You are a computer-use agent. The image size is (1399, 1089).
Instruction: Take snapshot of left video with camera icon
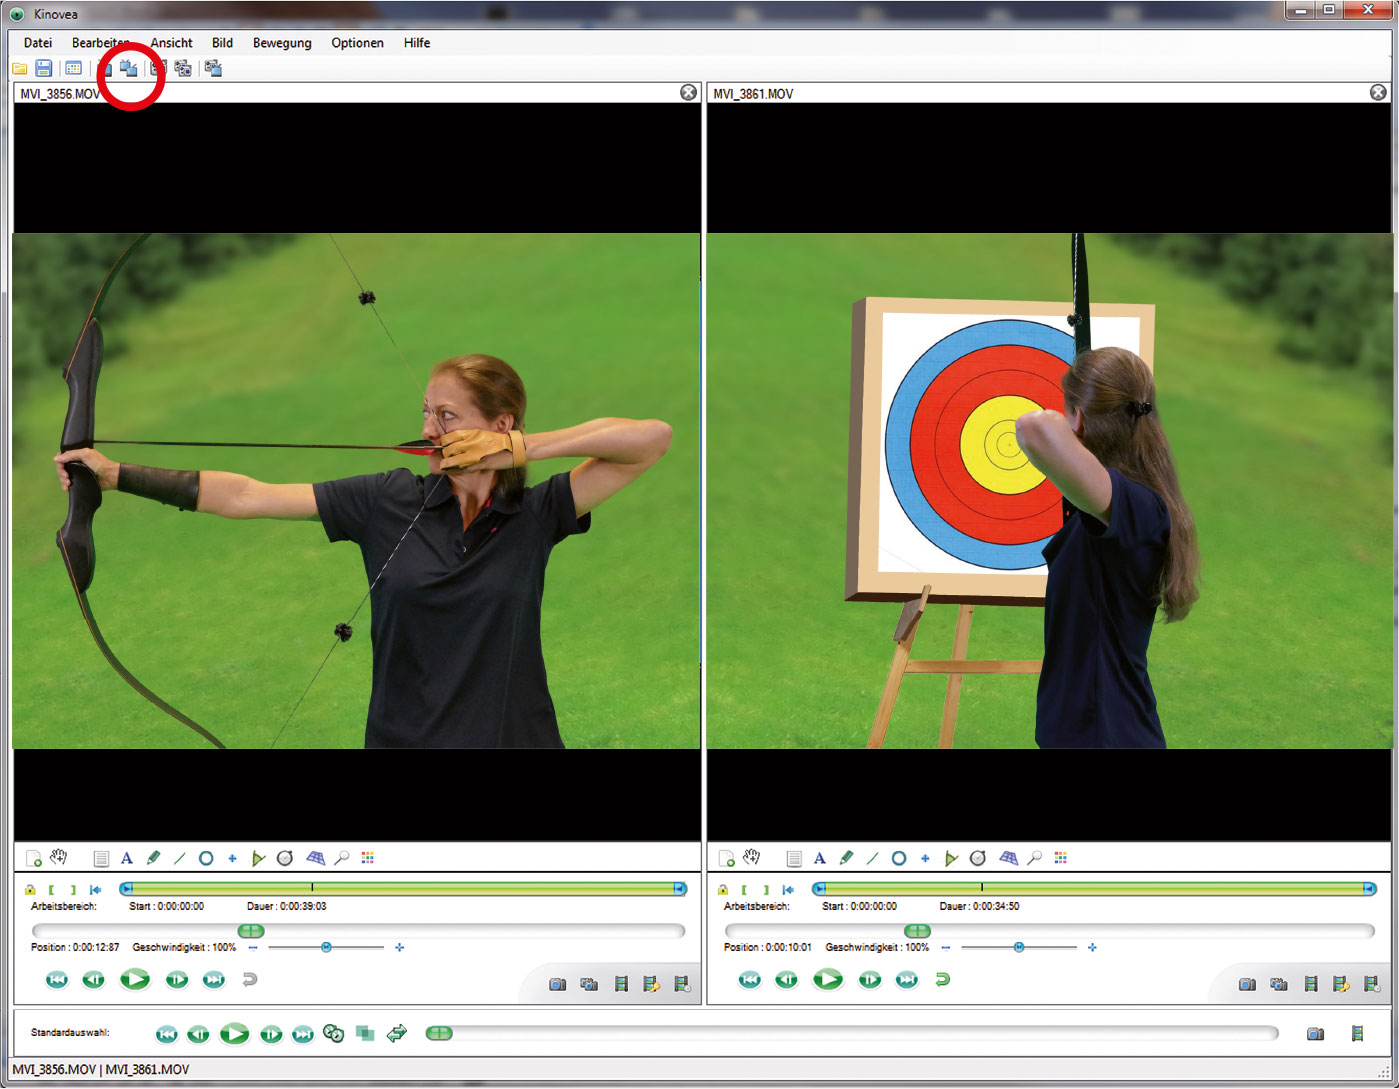[558, 984]
